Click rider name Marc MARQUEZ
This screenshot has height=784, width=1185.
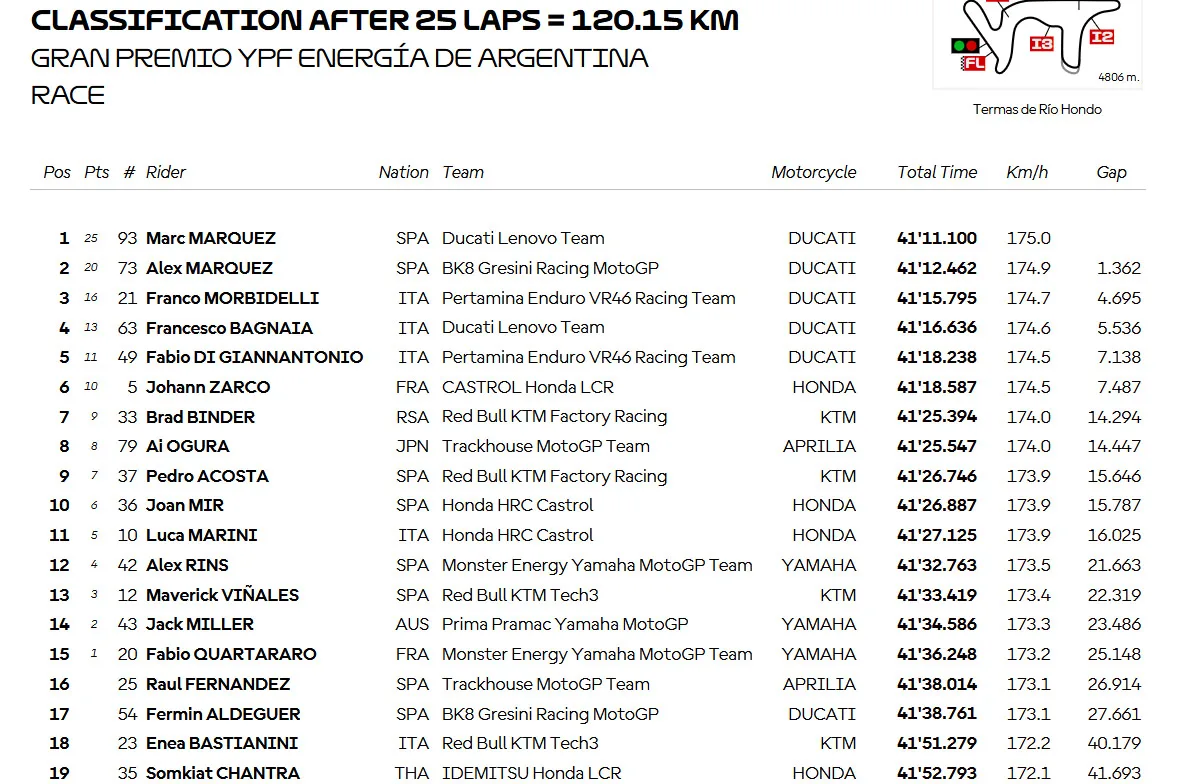click(x=211, y=238)
